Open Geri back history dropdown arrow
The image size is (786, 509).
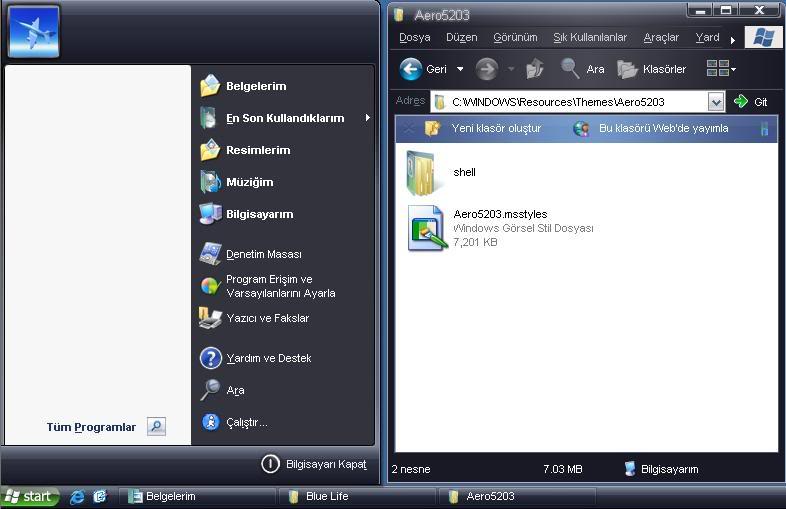tap(460, 69)
